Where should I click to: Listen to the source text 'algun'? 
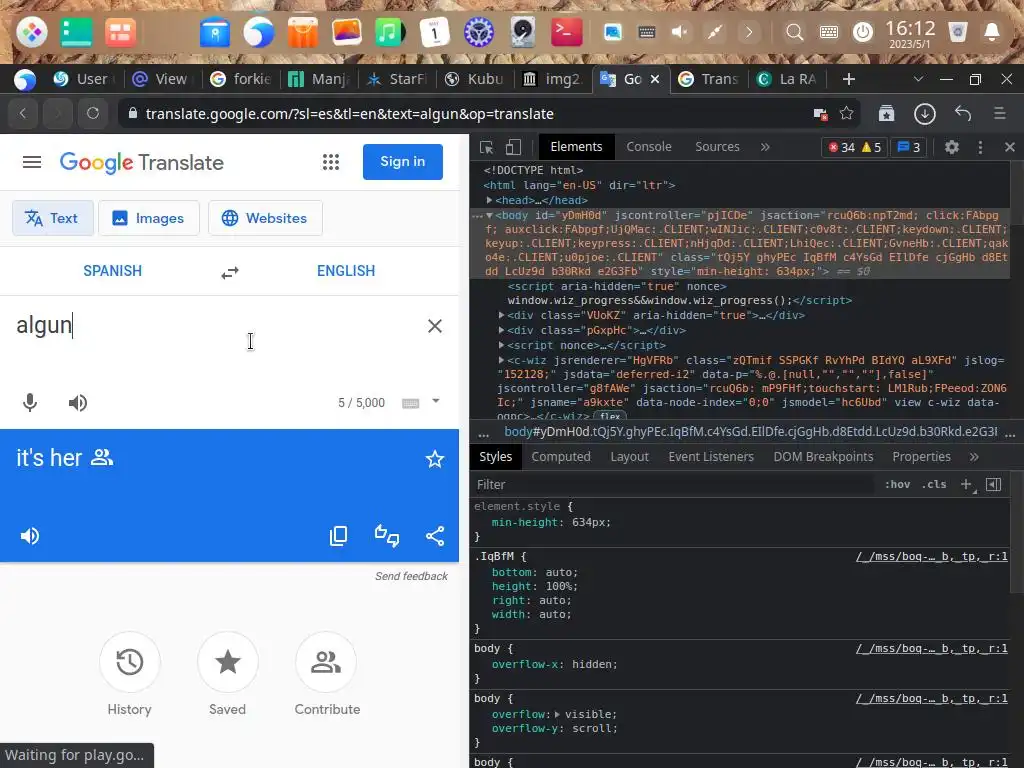78,403
